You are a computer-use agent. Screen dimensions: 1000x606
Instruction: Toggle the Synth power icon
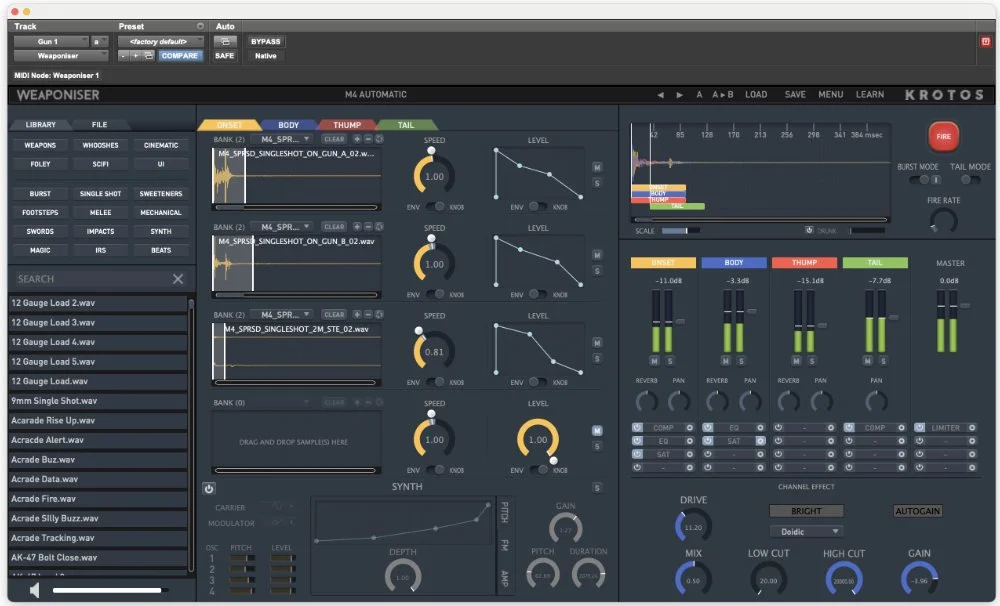tap(209, 489)
